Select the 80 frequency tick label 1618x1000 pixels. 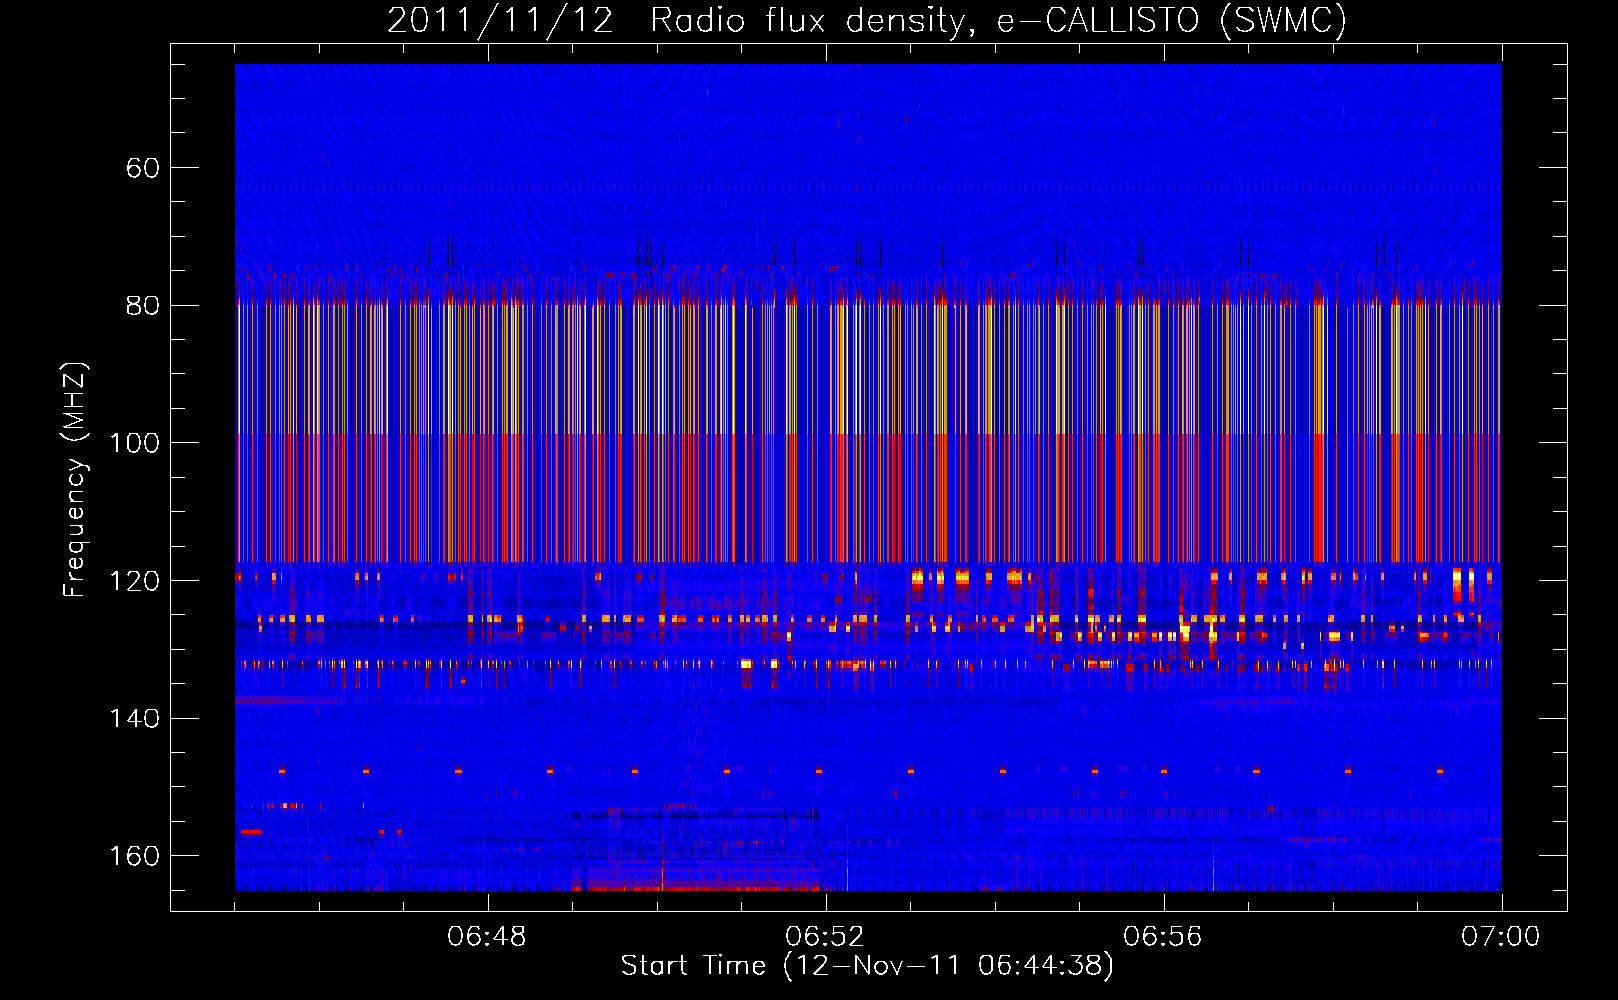[143, 306]
